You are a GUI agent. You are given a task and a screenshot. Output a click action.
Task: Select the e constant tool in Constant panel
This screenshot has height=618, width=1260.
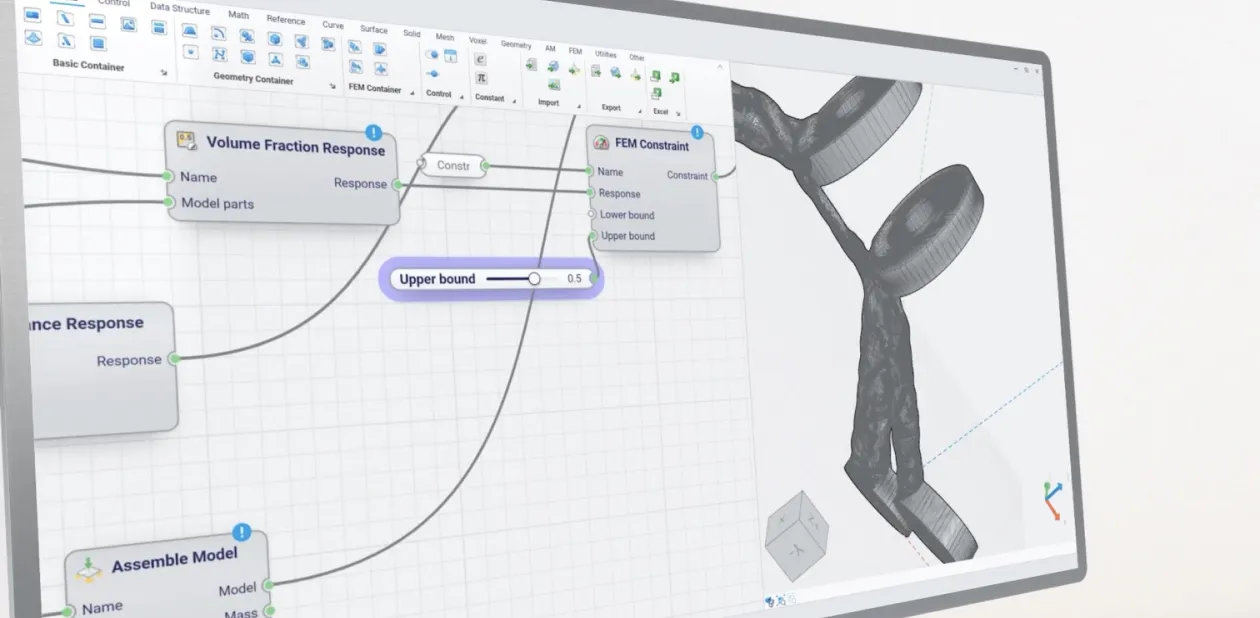[480, 58]
